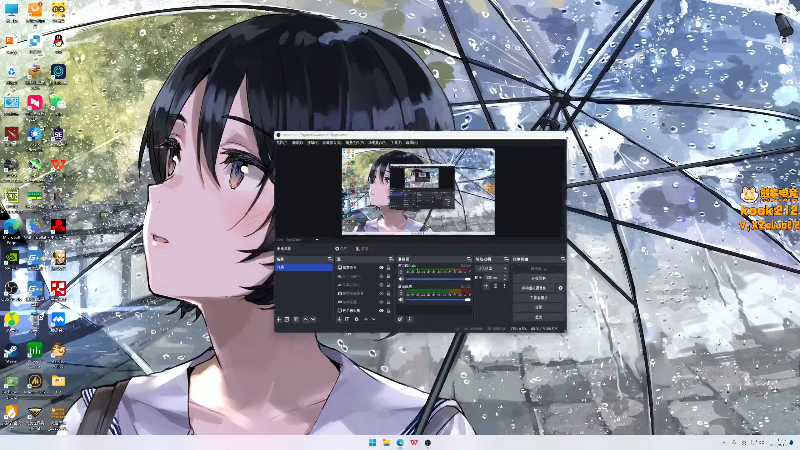Open the File menu in OBS

coord(282,143)
